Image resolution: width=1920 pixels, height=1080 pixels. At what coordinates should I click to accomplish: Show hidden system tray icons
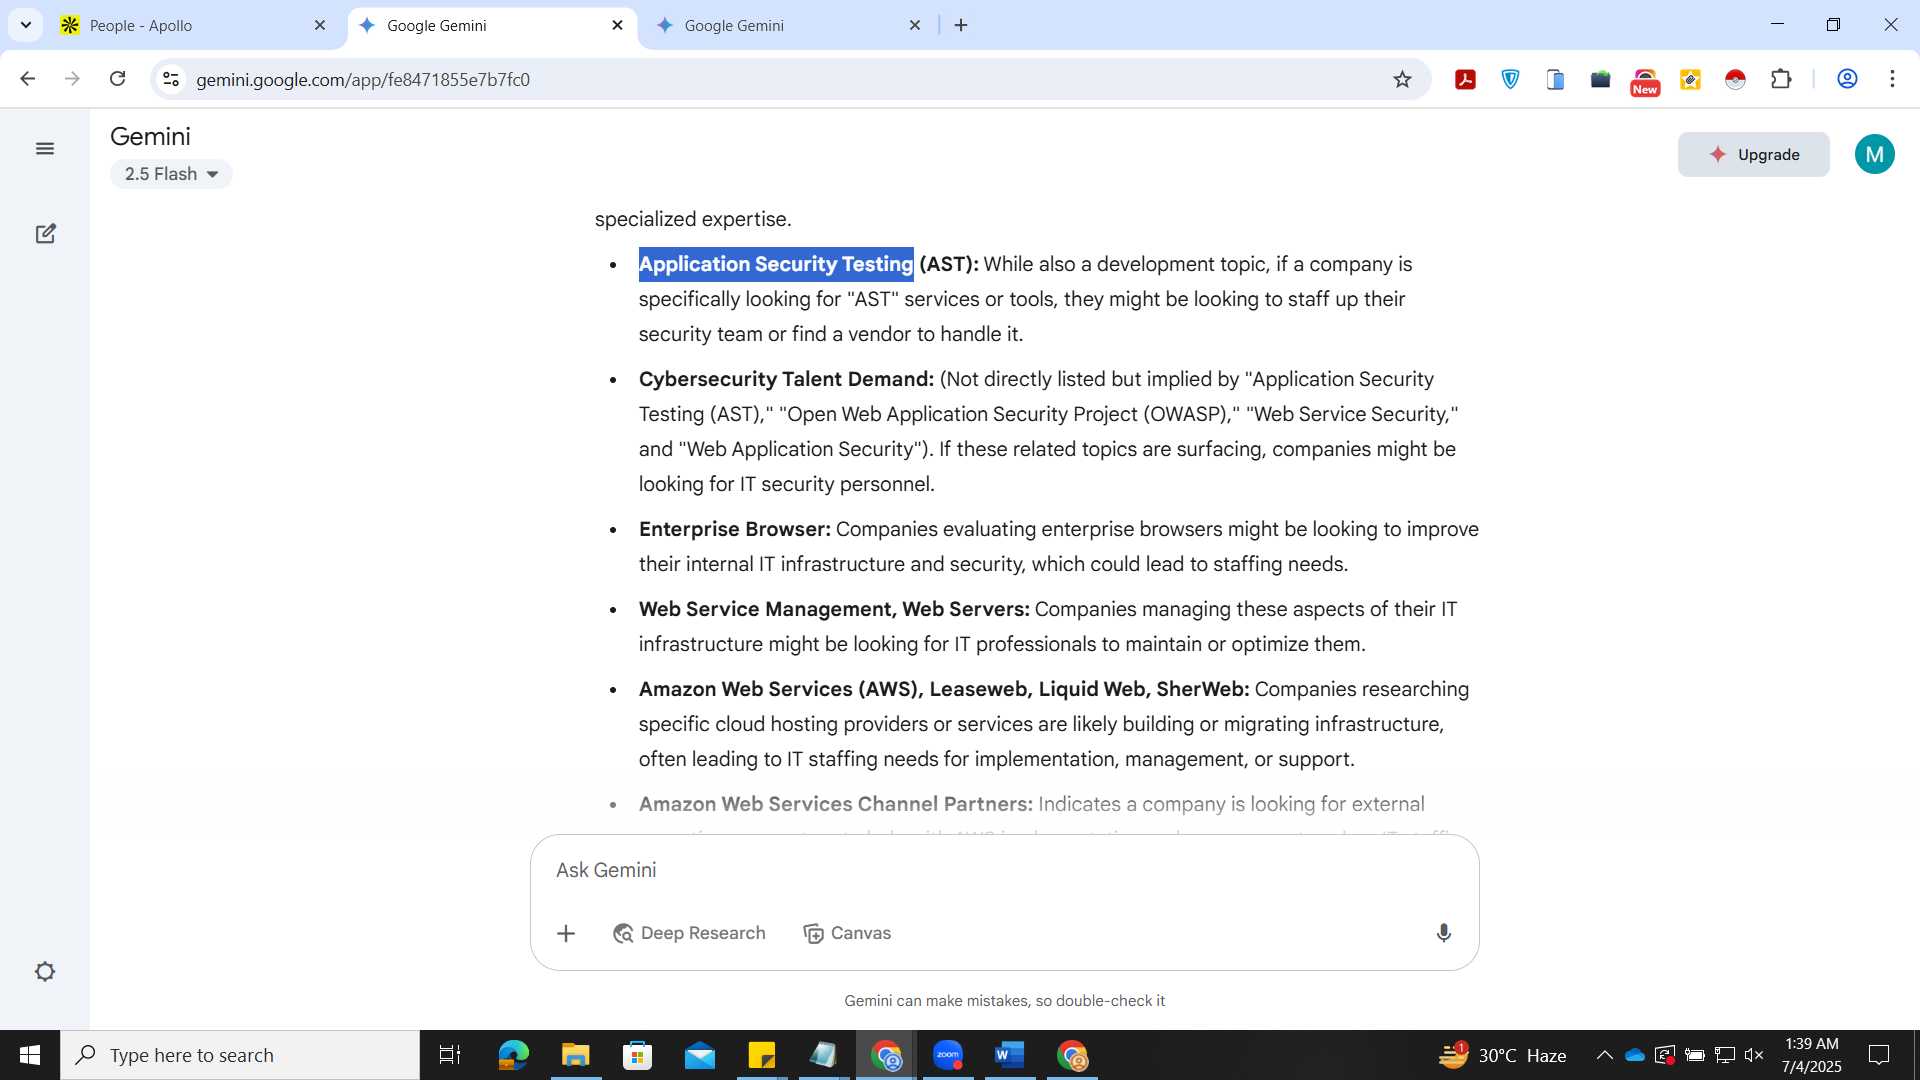point(1604,1055)
